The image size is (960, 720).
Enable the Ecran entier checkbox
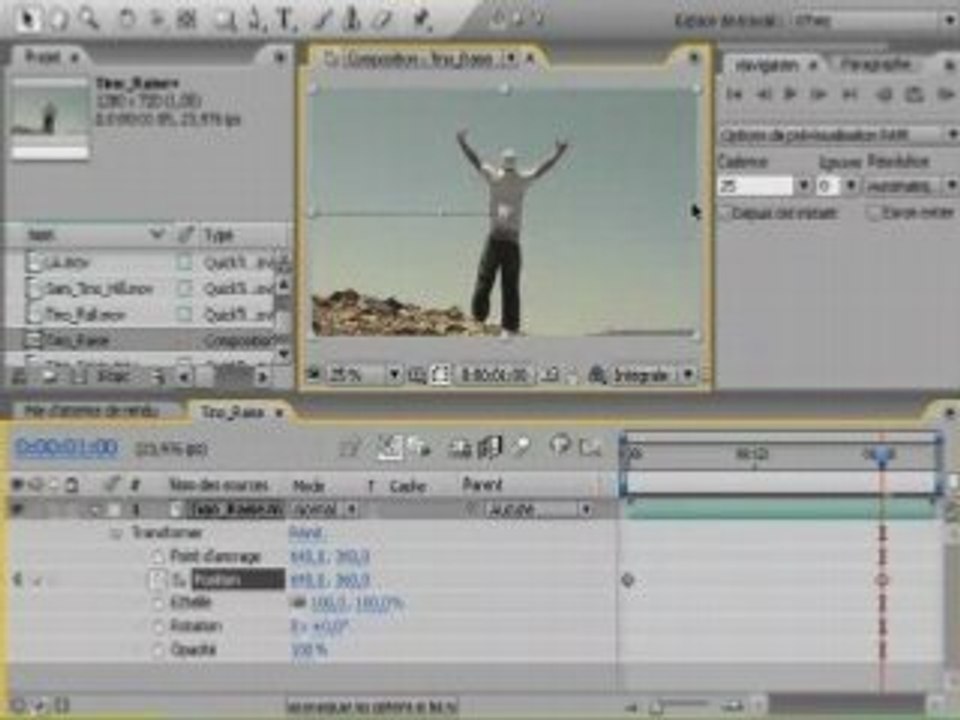(874, 213)
